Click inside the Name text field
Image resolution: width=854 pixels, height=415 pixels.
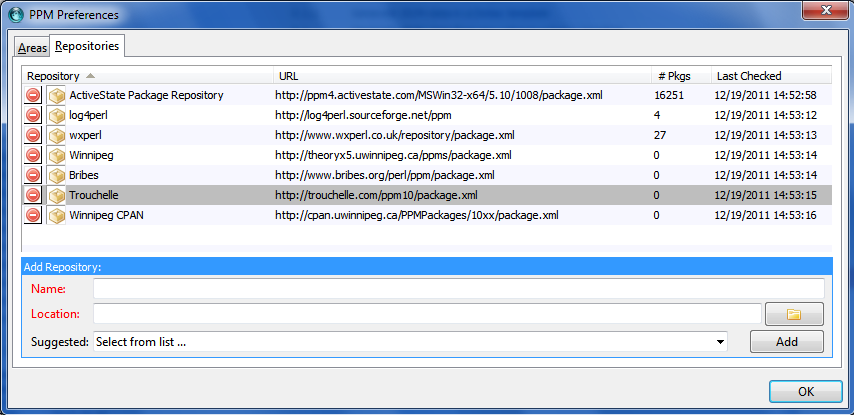click(x=458, y=289)
